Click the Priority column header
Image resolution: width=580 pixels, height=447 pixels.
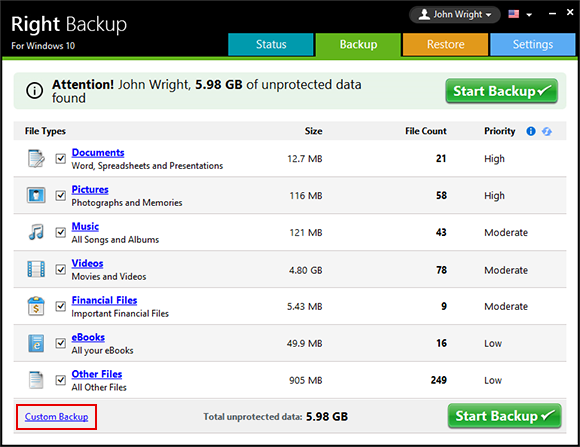500,131
